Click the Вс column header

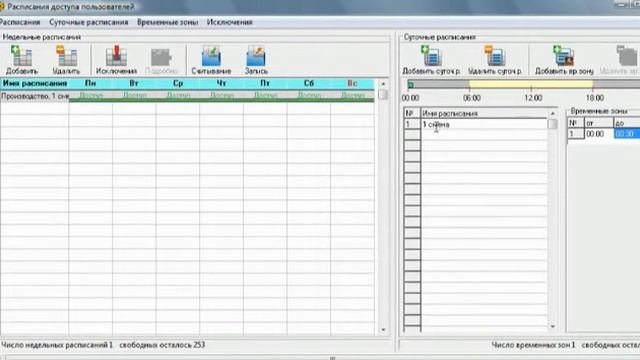[353, 83]
